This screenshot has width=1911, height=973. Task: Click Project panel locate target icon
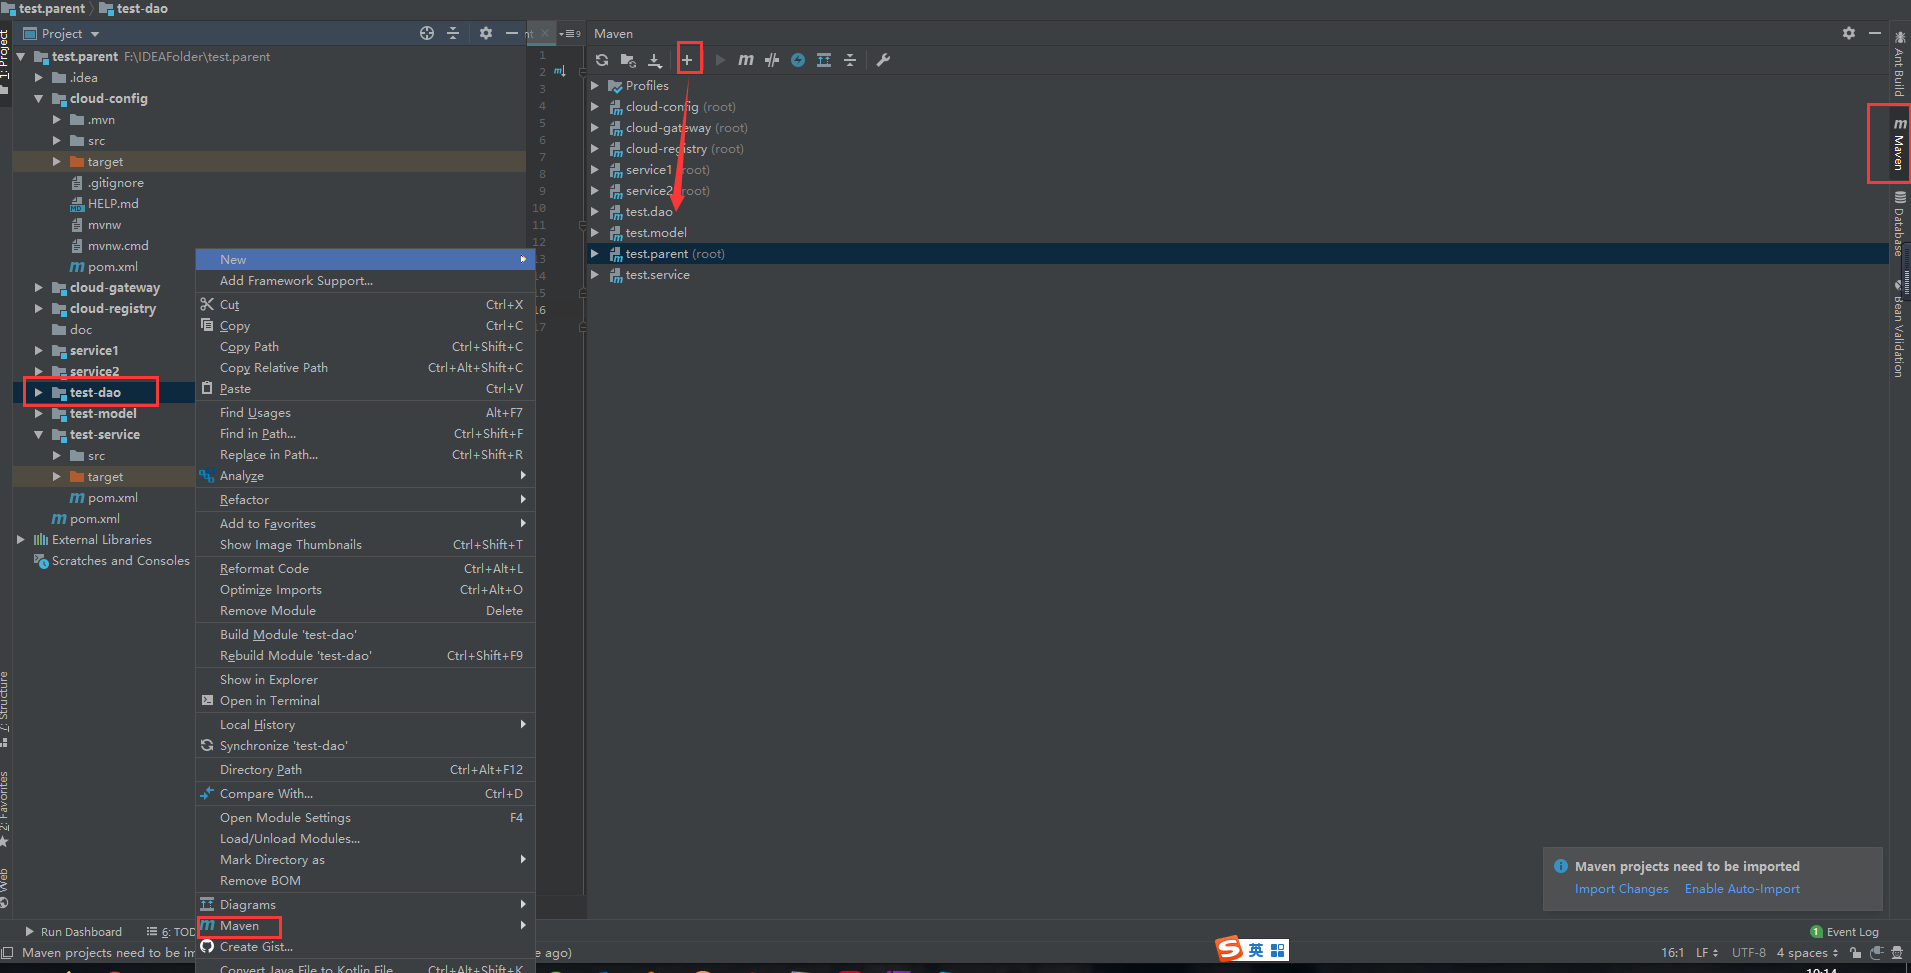(427, 33)
